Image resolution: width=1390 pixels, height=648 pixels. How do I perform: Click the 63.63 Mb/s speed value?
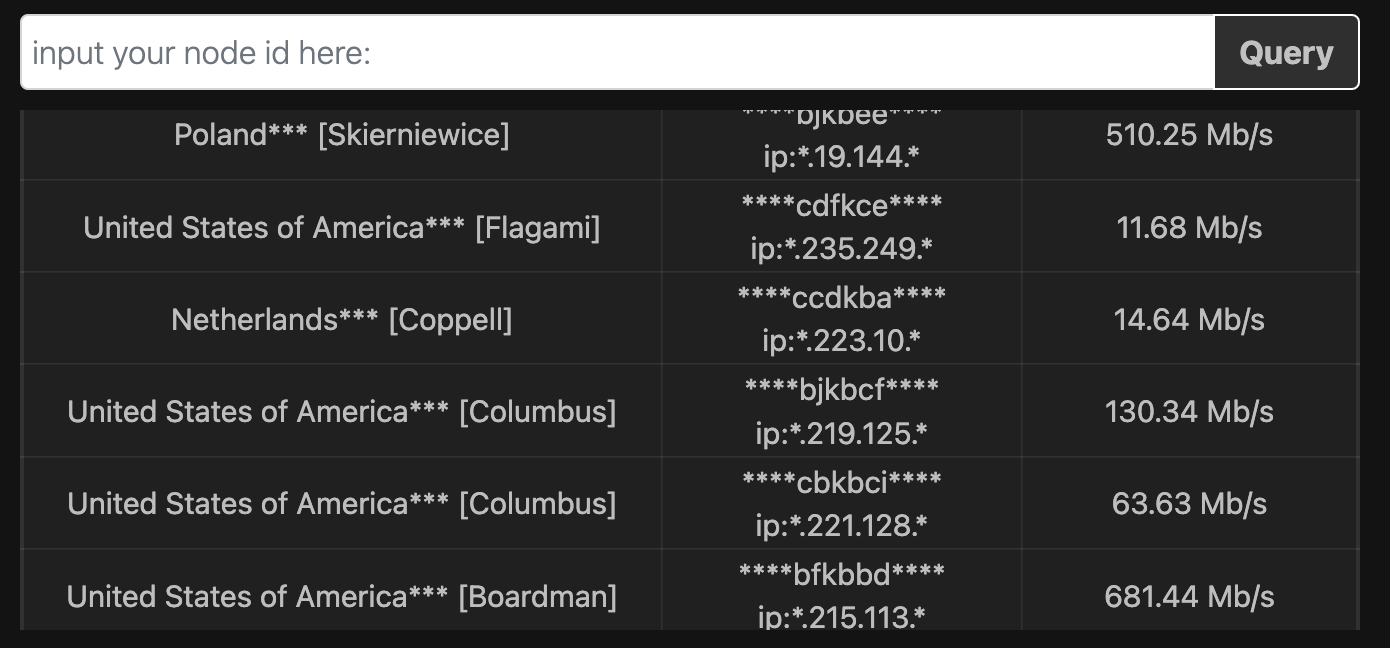click(1189, 504)
